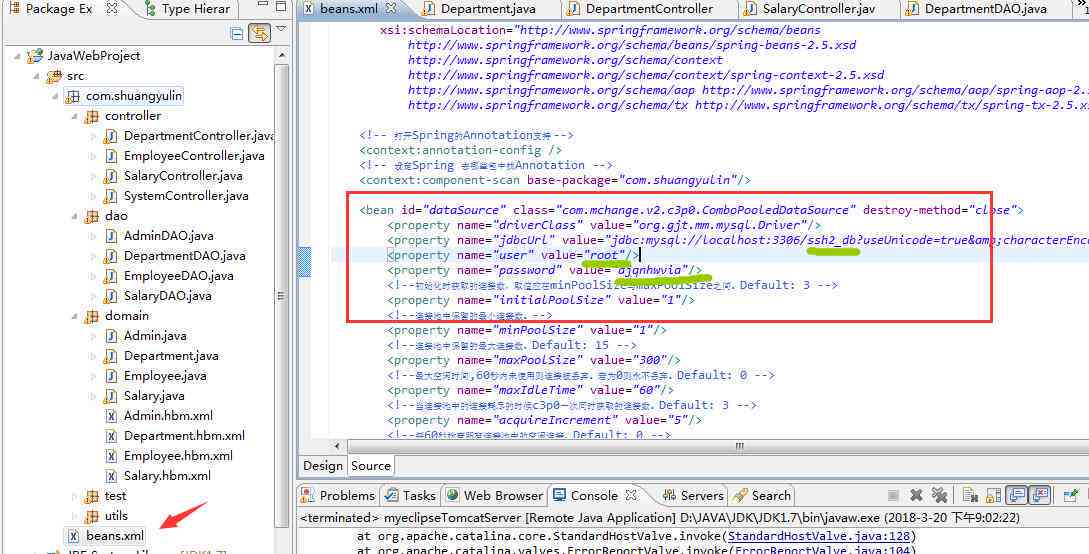Close the Console view tab
1089x554 pixels.
(631, 496)
